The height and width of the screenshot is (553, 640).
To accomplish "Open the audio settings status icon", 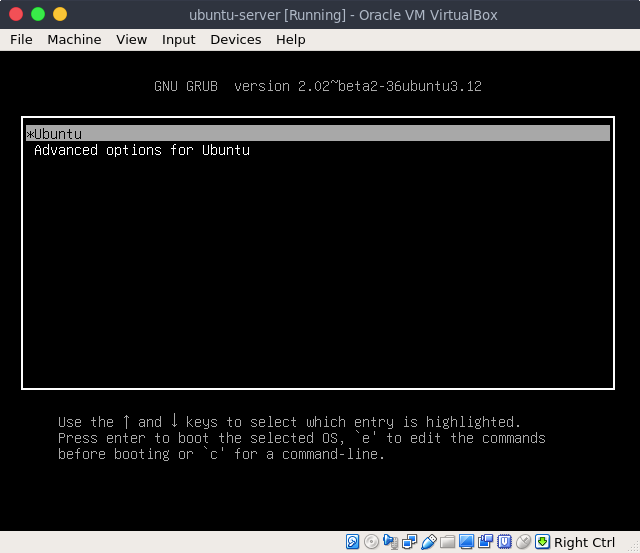I will (391, 542).
